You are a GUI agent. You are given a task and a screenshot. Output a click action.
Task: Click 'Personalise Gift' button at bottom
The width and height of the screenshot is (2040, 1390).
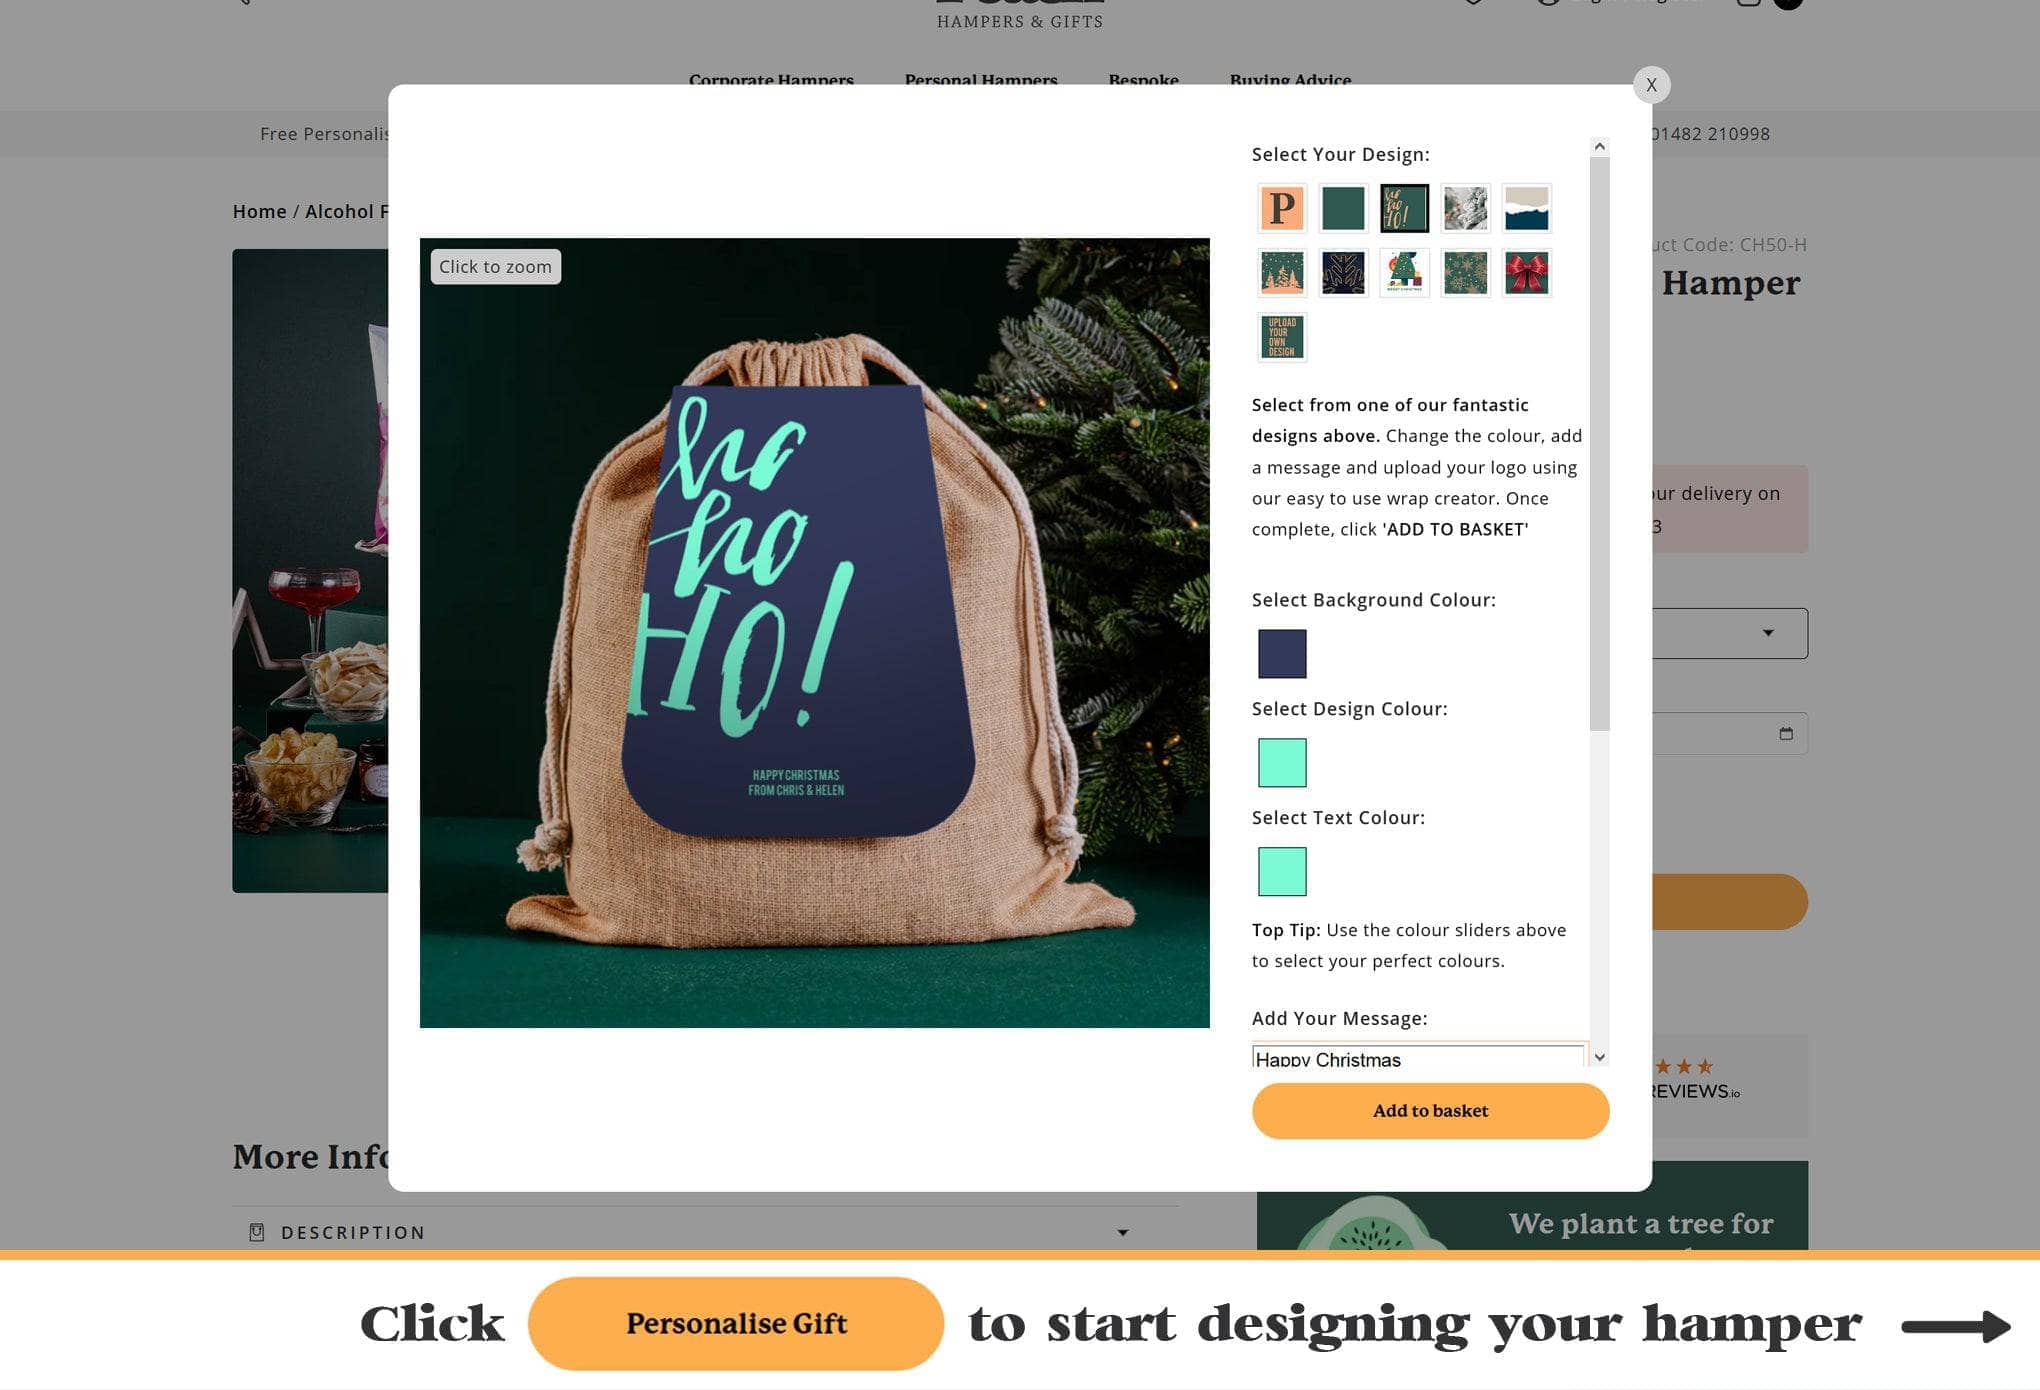(x=738, y=1323)
